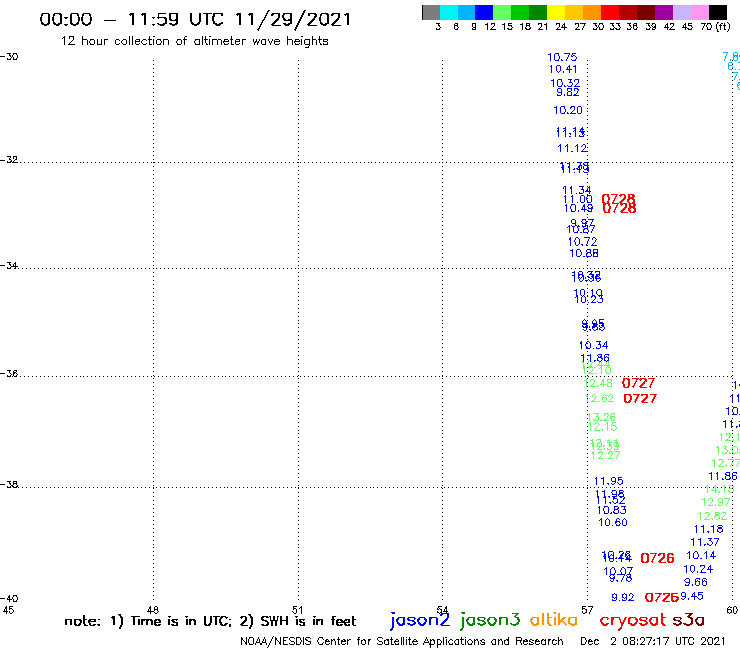
Task: Click the note 'Time is in UTC; SWH is in feet'
Action: pos(210,621)
